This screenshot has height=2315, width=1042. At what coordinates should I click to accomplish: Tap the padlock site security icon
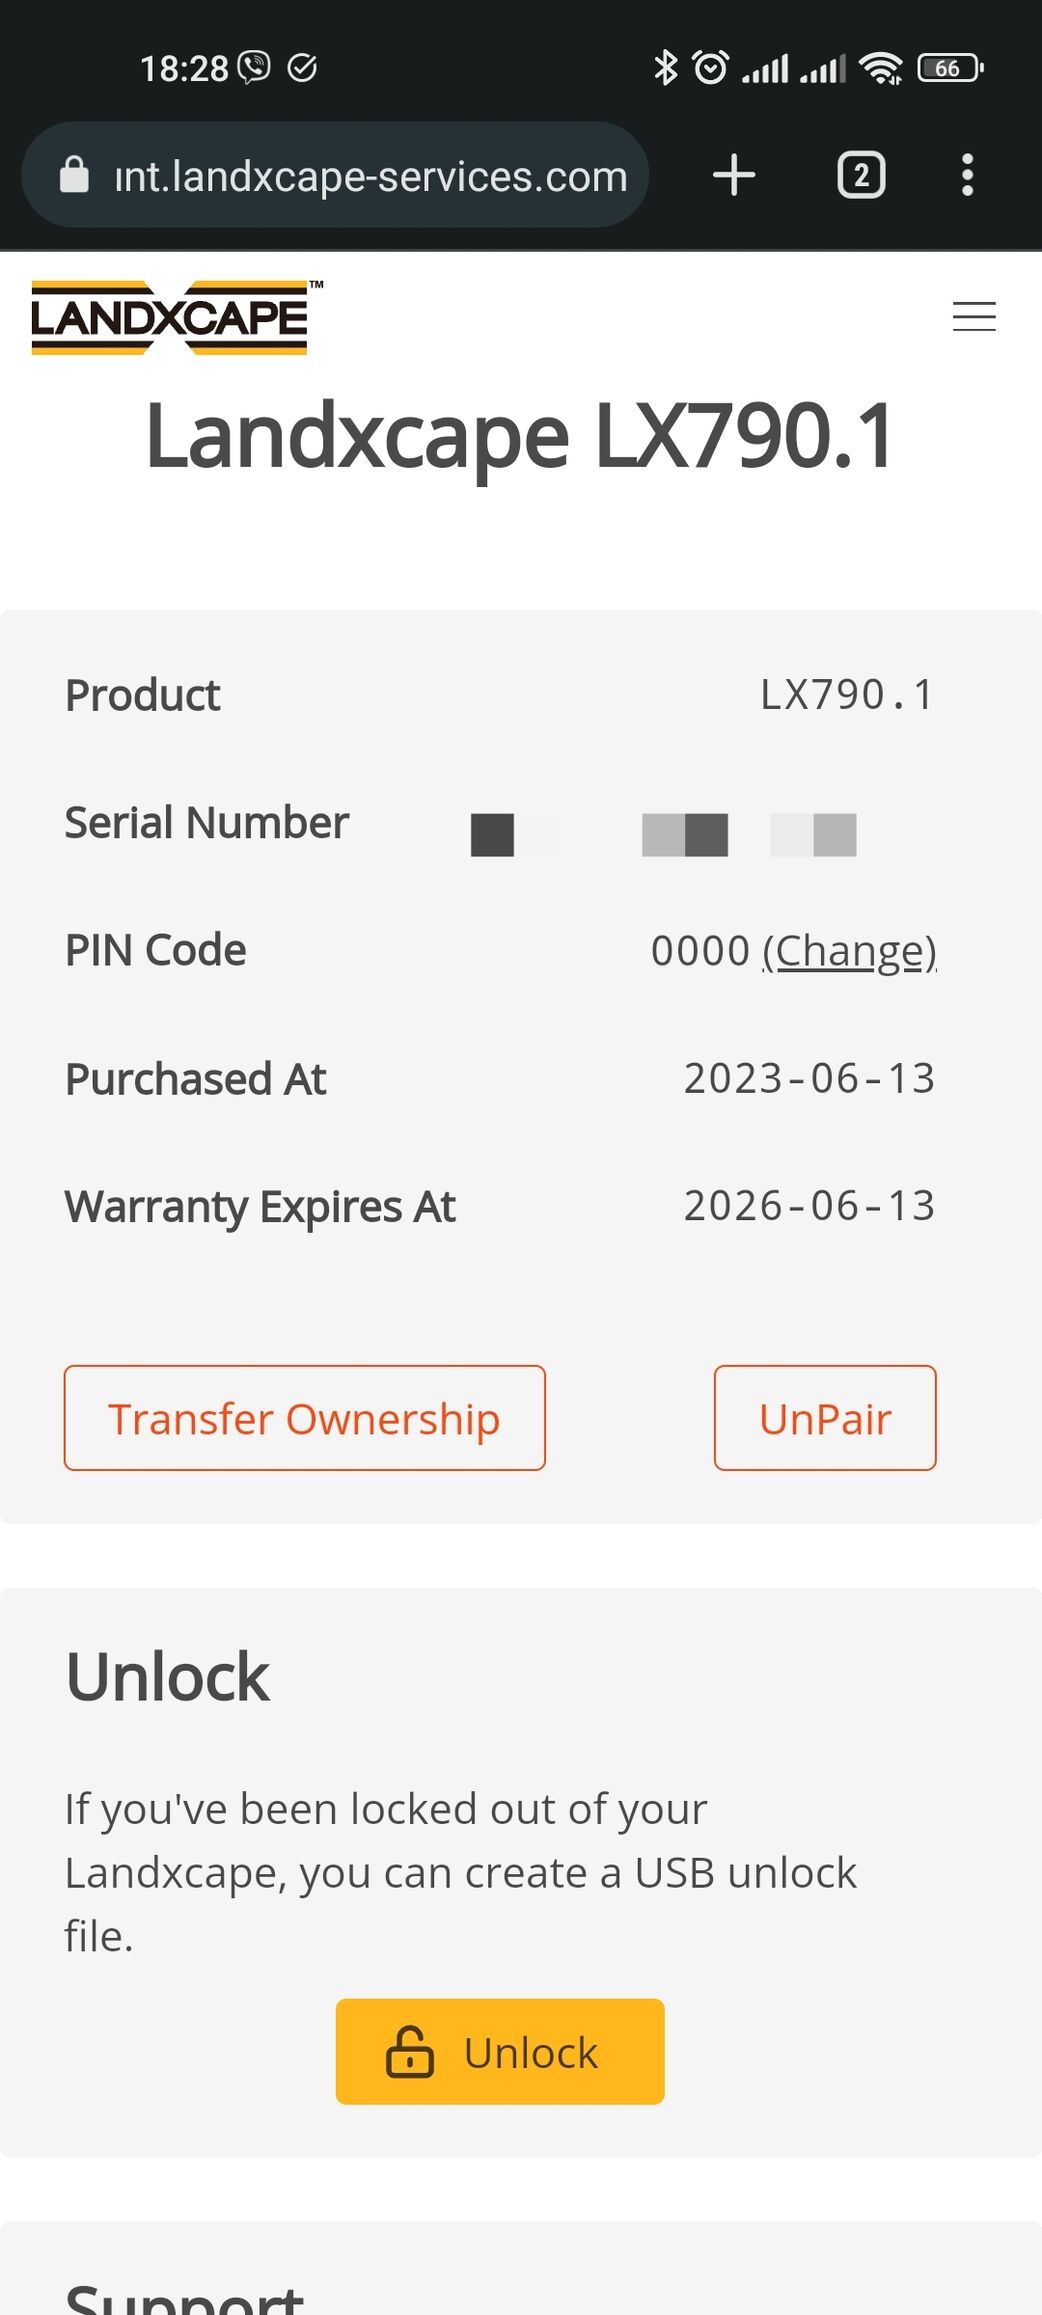coord(75,175)
